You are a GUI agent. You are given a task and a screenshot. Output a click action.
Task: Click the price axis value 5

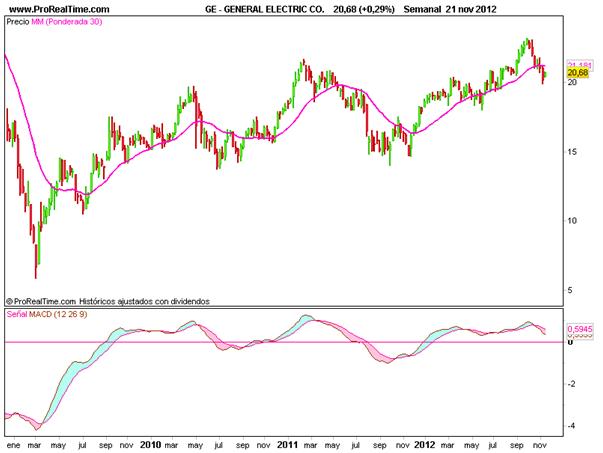click(570, 290)
